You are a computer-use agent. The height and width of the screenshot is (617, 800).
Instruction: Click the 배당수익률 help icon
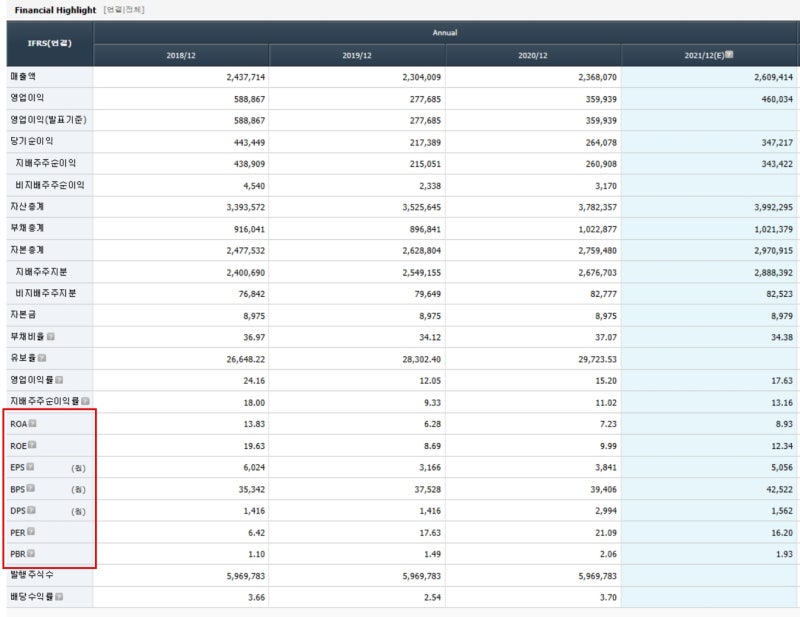tap(59, 596)
